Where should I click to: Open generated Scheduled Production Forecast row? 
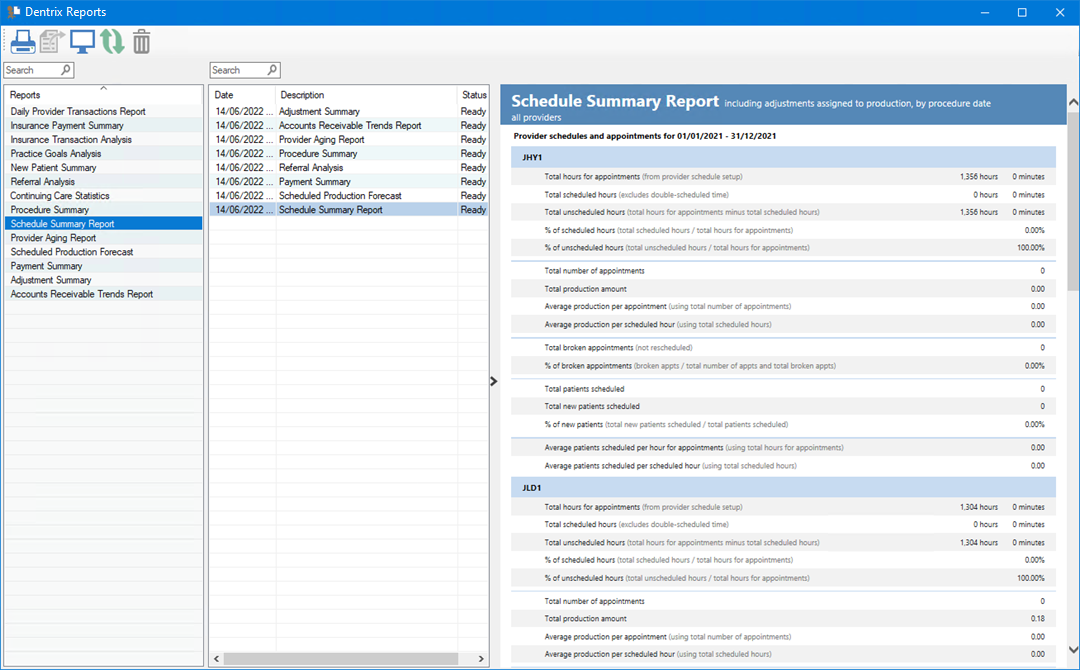349,196
